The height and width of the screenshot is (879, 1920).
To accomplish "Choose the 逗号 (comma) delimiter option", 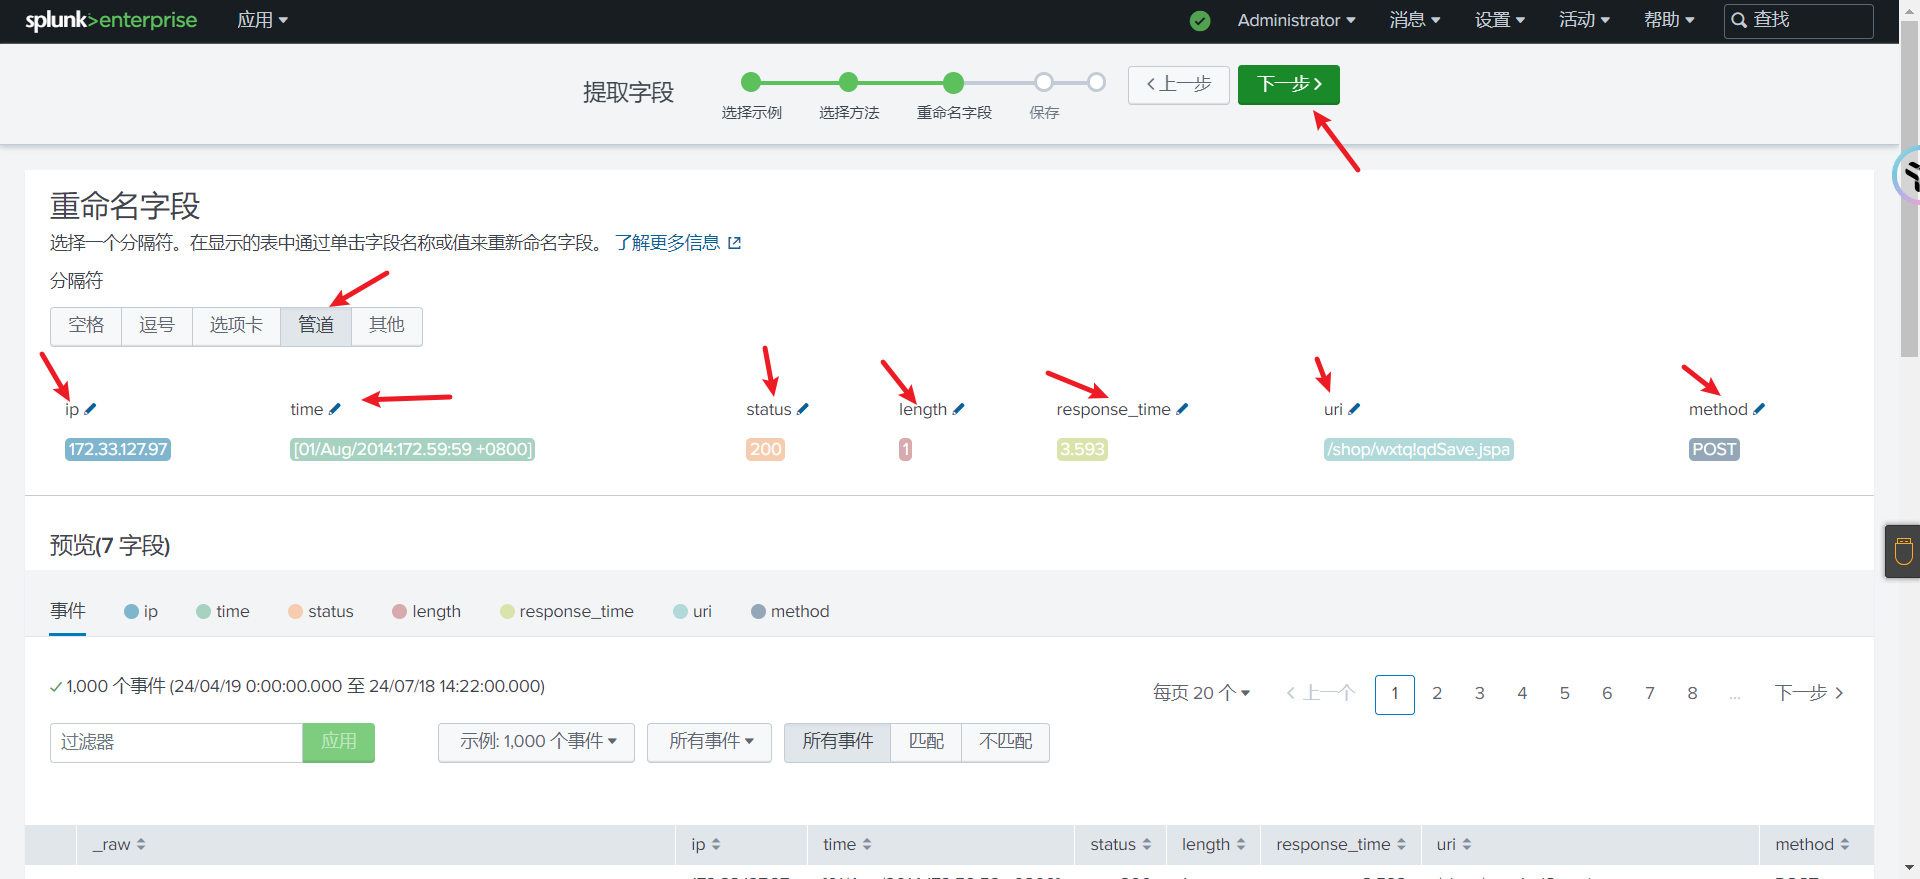I will coord(157,326).
